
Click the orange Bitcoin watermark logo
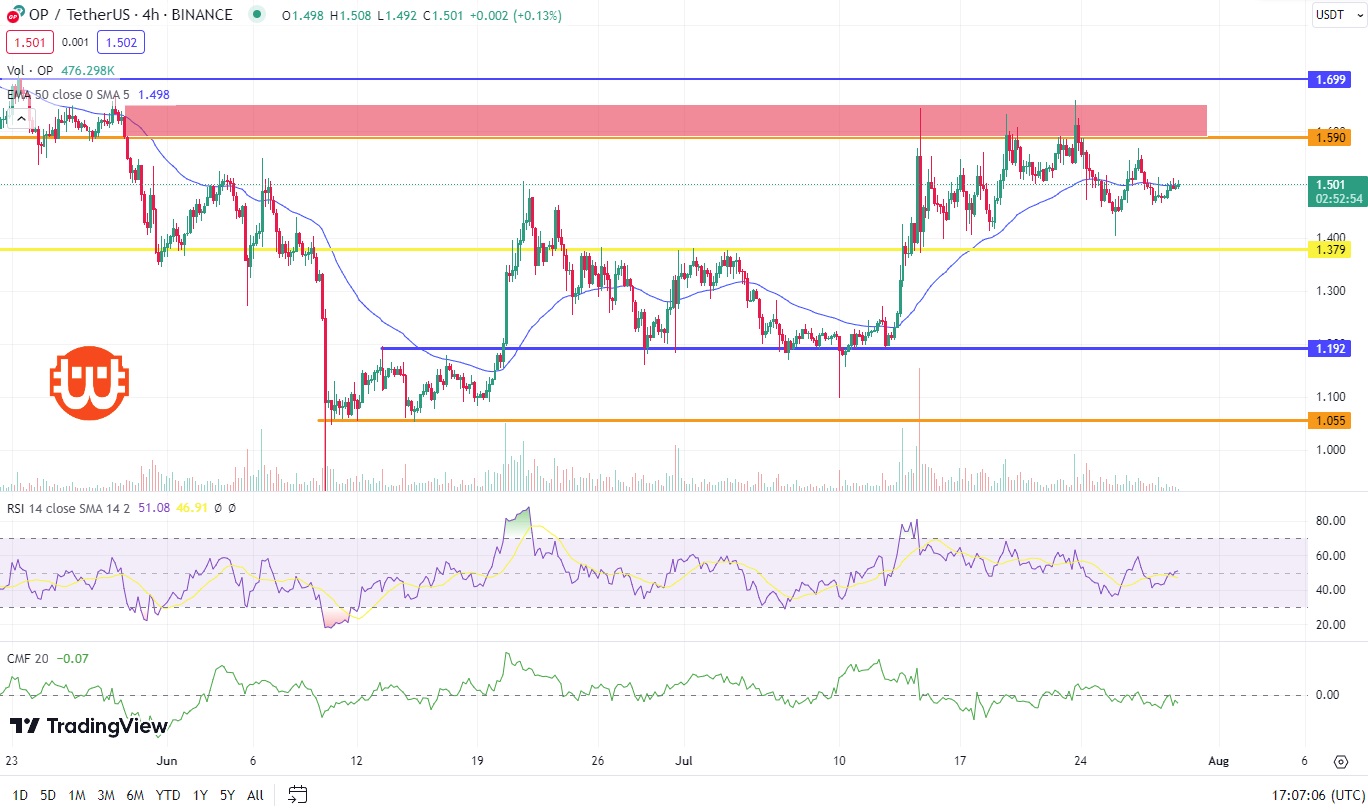(89, 383)
